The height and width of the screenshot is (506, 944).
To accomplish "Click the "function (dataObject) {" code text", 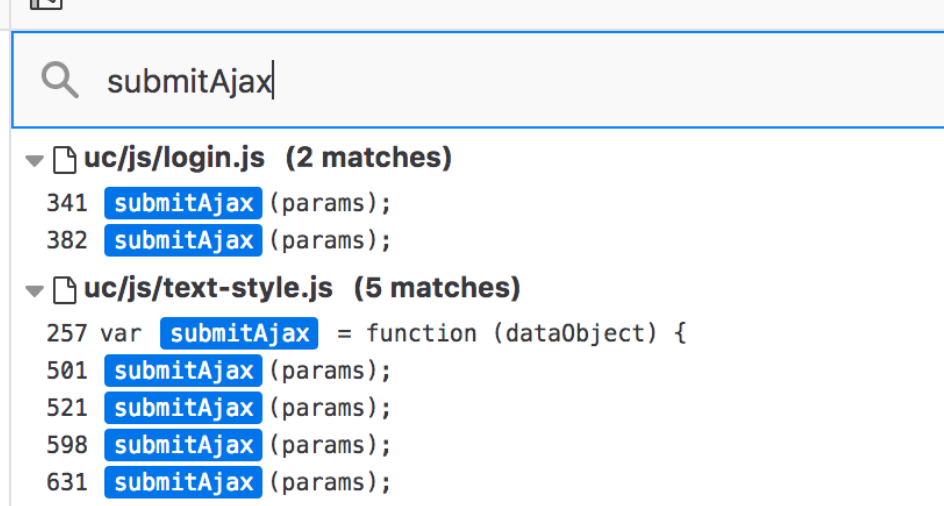I will click(526, 333).
